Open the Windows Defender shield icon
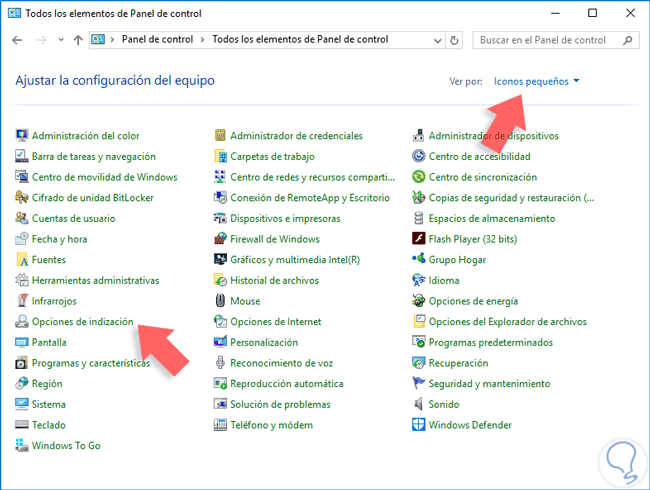This screenshot has width=650, height=490. click(419, 425)
